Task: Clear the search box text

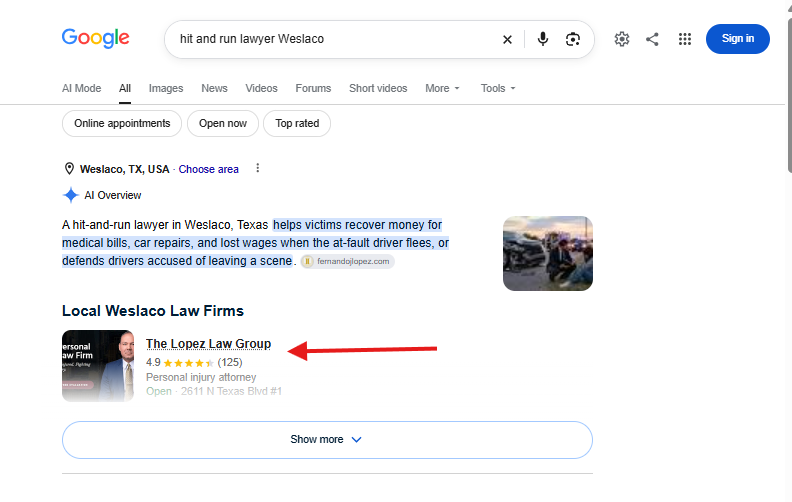Action: coord(507,39)
